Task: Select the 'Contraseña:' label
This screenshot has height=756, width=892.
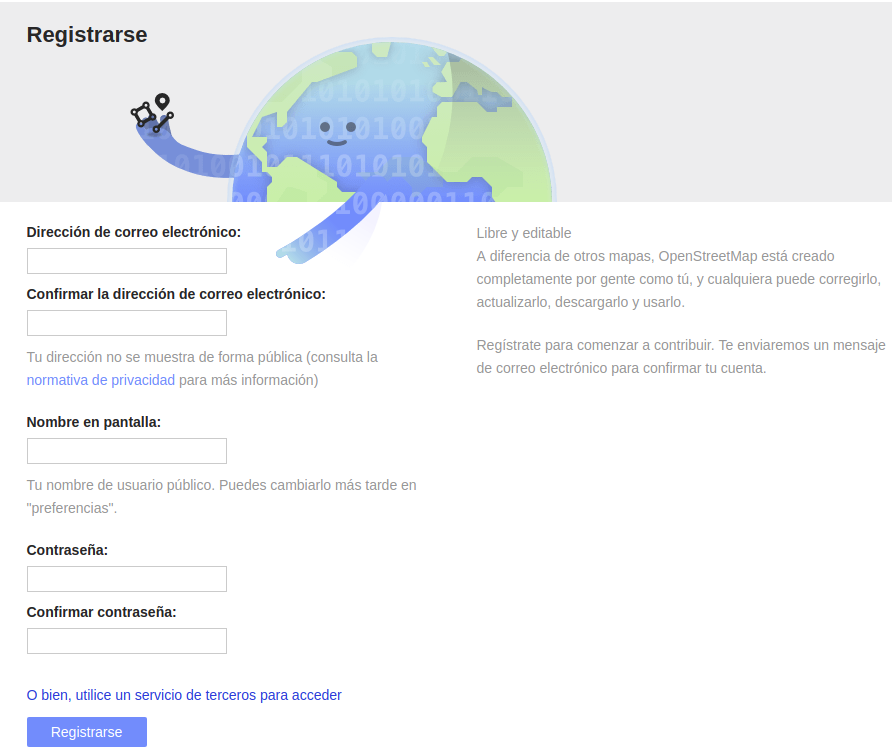Action: tap(67, 550)
